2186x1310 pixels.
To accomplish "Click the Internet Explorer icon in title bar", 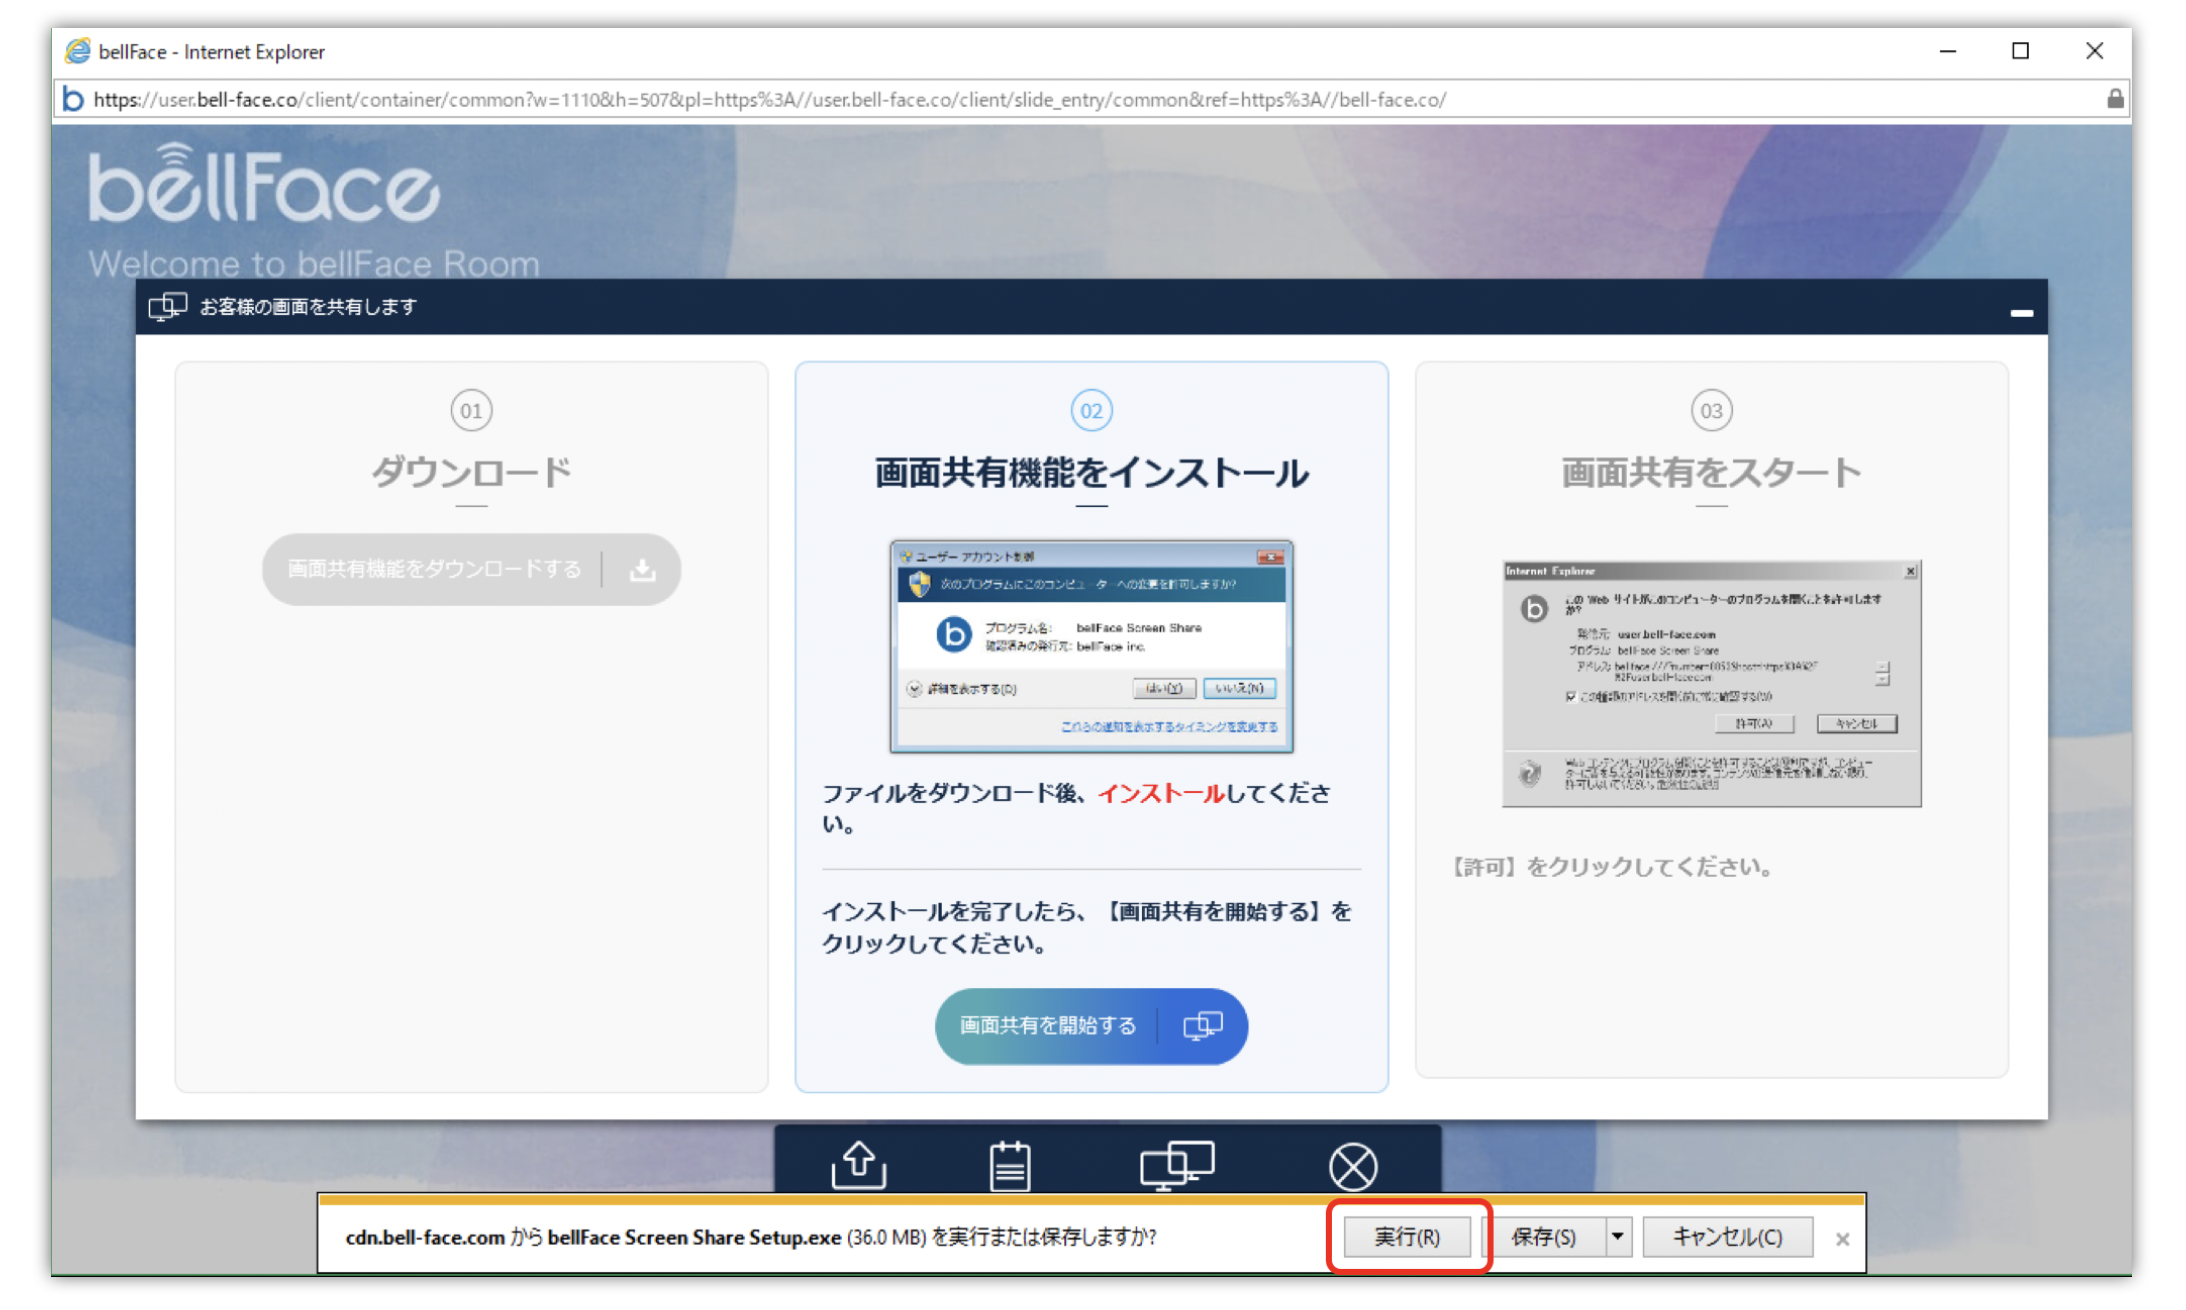I will pyautogui.click(x=77, y=51).
